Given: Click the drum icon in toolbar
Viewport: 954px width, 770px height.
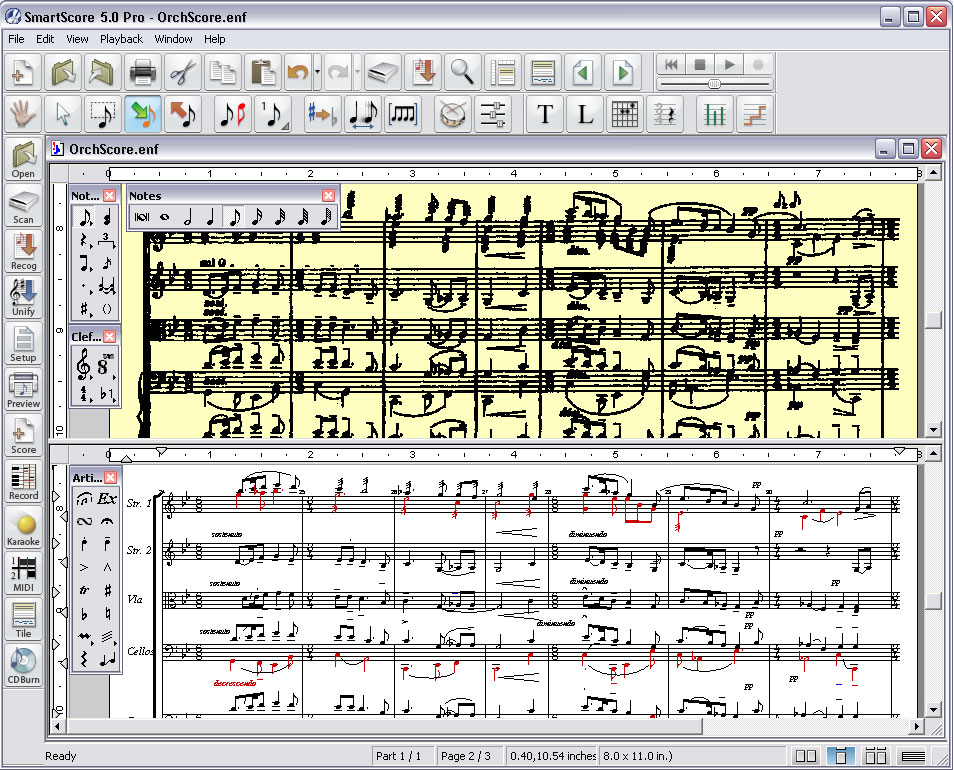Looking at the screenshot, I should 453,114.
